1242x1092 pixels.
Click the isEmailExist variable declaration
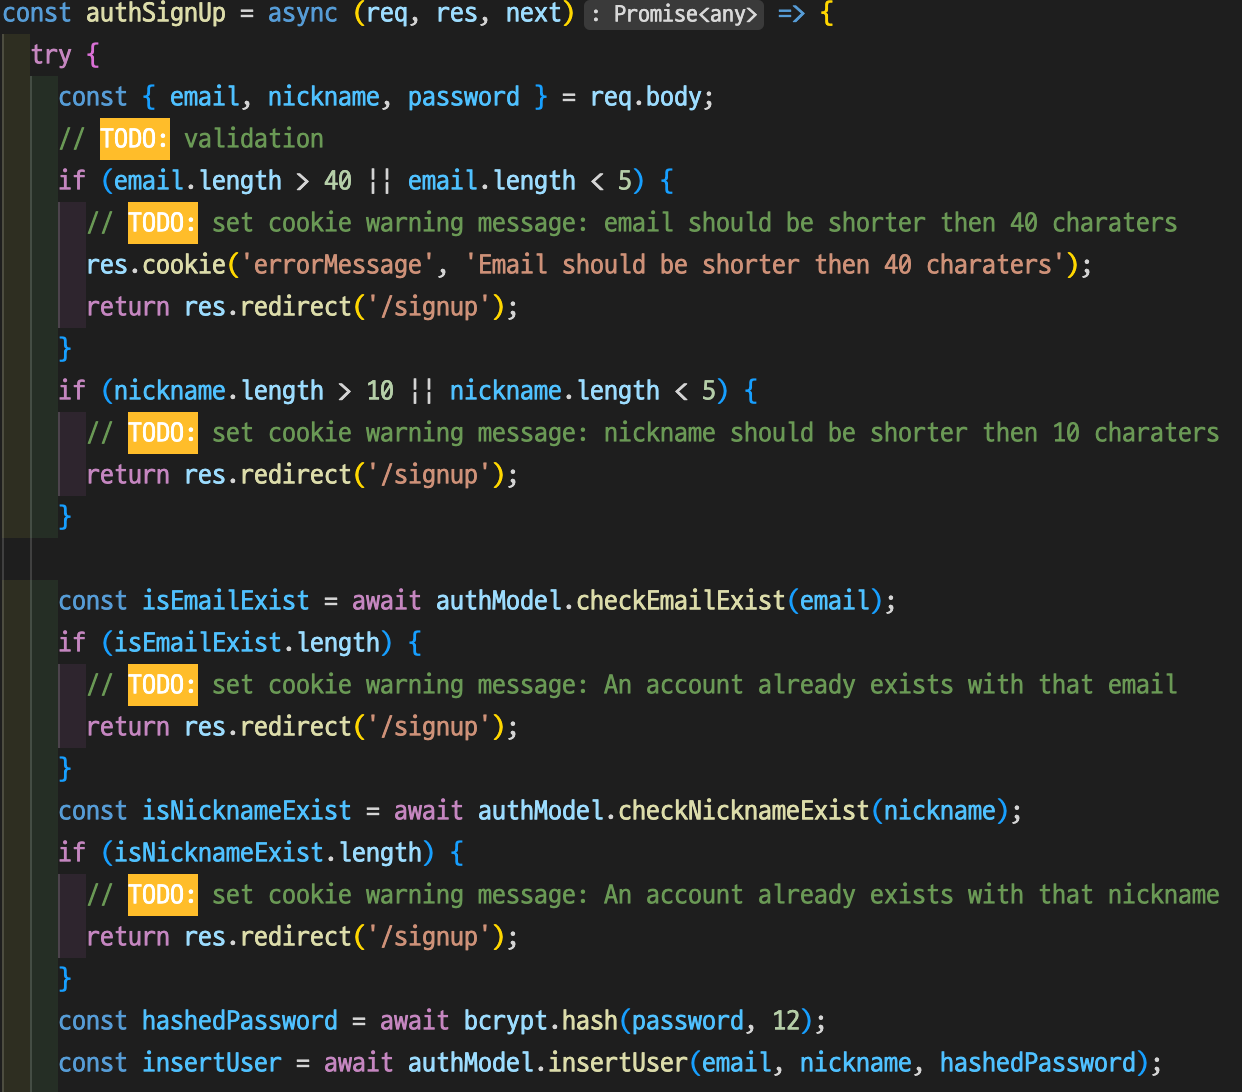pyautogui.click(x=226, y=601)
